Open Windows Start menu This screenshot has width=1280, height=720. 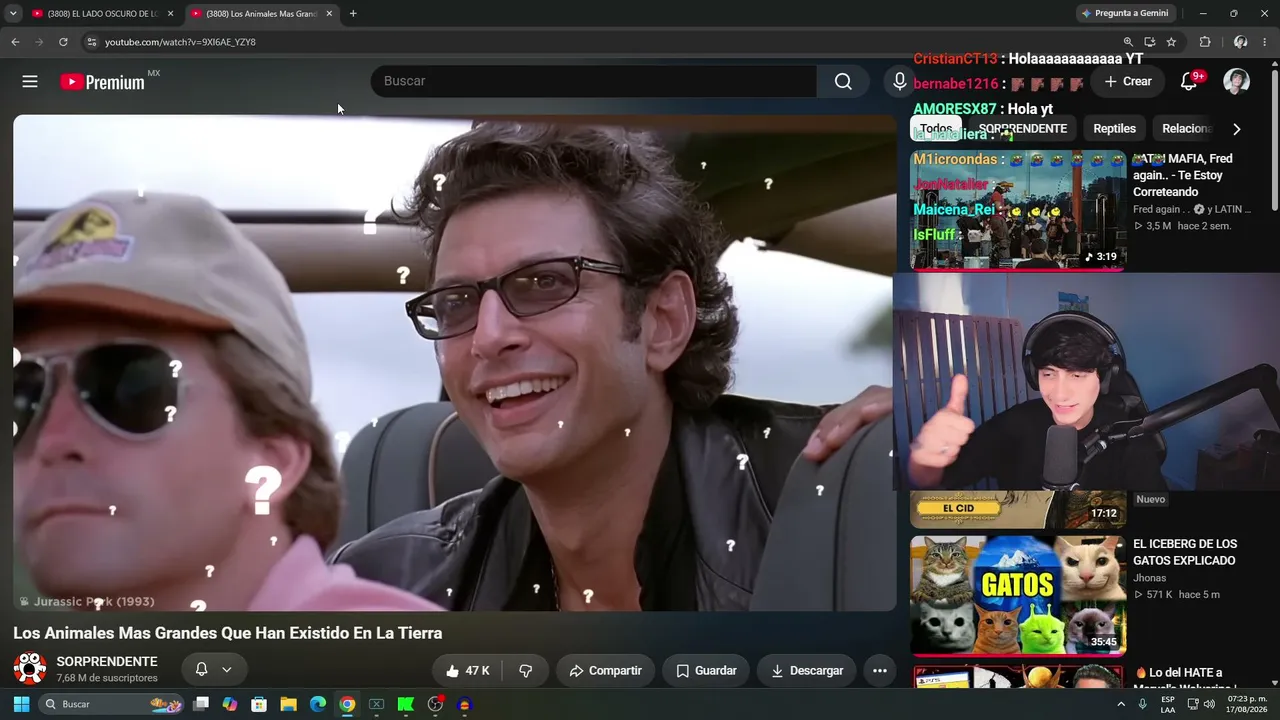pos(21,704)
